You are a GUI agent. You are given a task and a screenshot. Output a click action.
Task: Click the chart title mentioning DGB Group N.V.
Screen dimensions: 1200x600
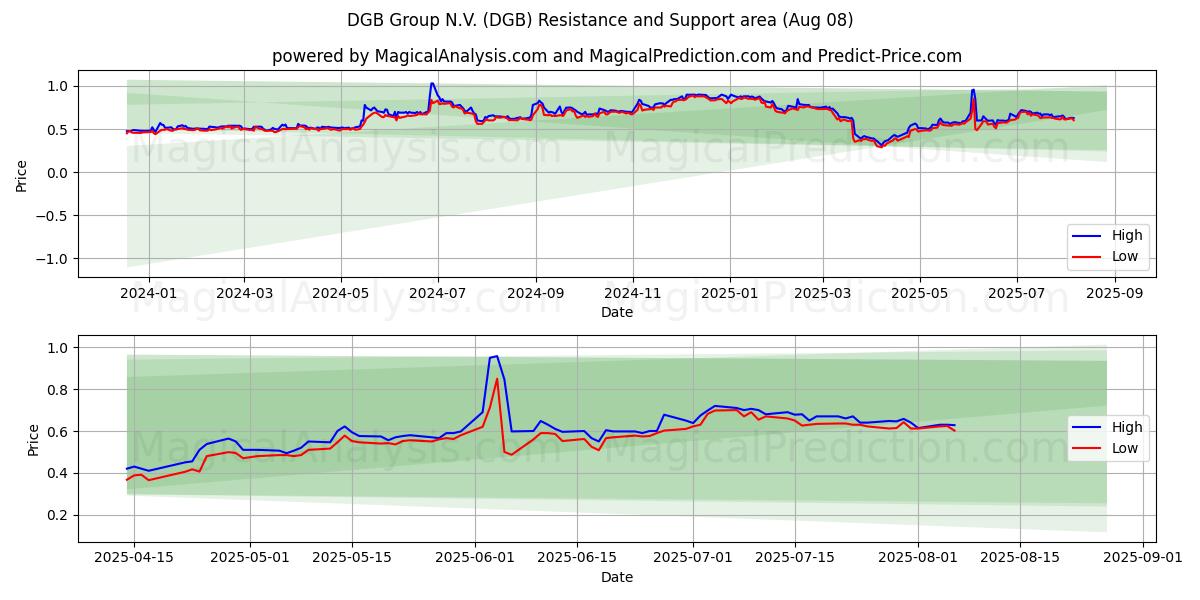(x=600, y=20)
